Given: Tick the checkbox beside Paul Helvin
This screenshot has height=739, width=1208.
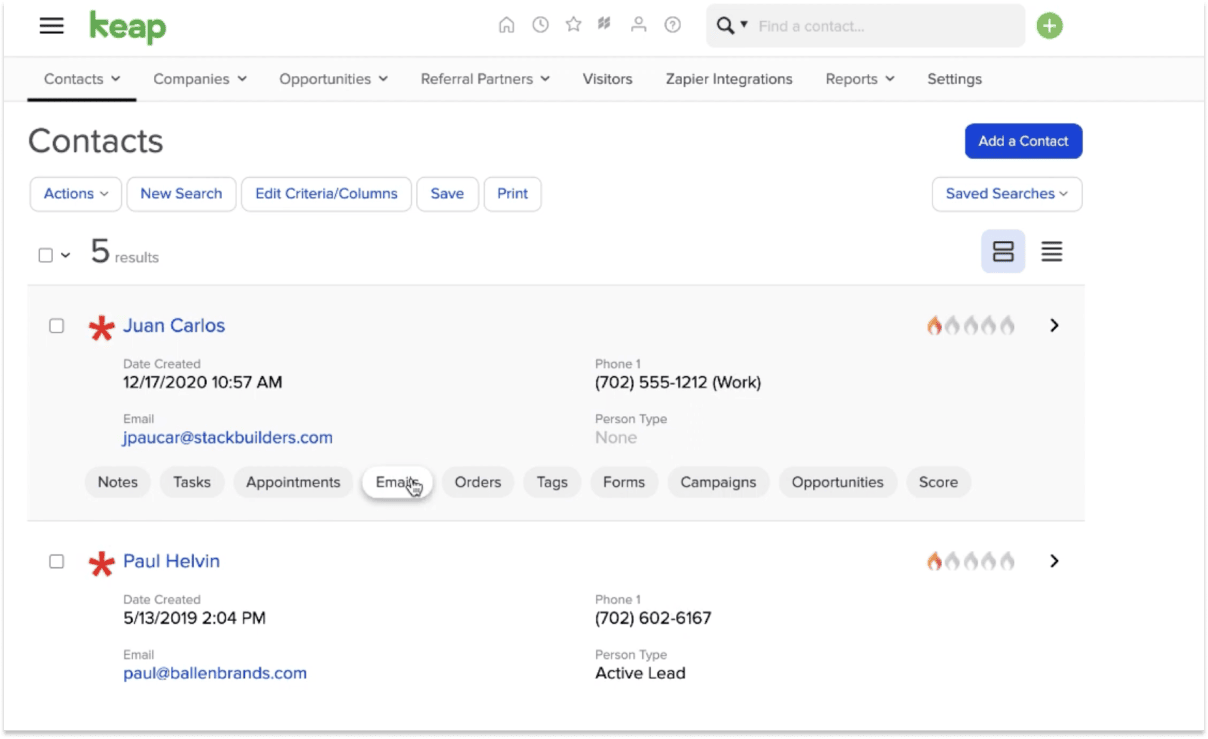Looking at the screenshot, I should click(x=55, y=561).
